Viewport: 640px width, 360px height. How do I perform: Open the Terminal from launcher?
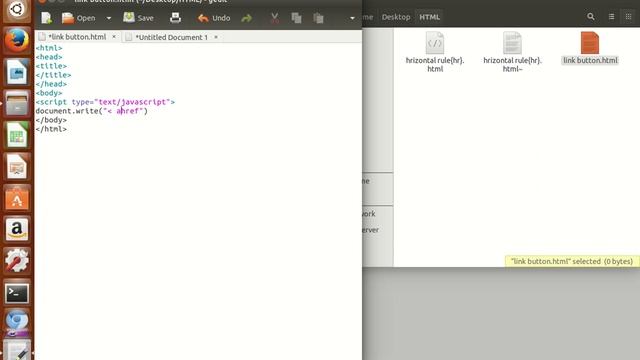17,293
